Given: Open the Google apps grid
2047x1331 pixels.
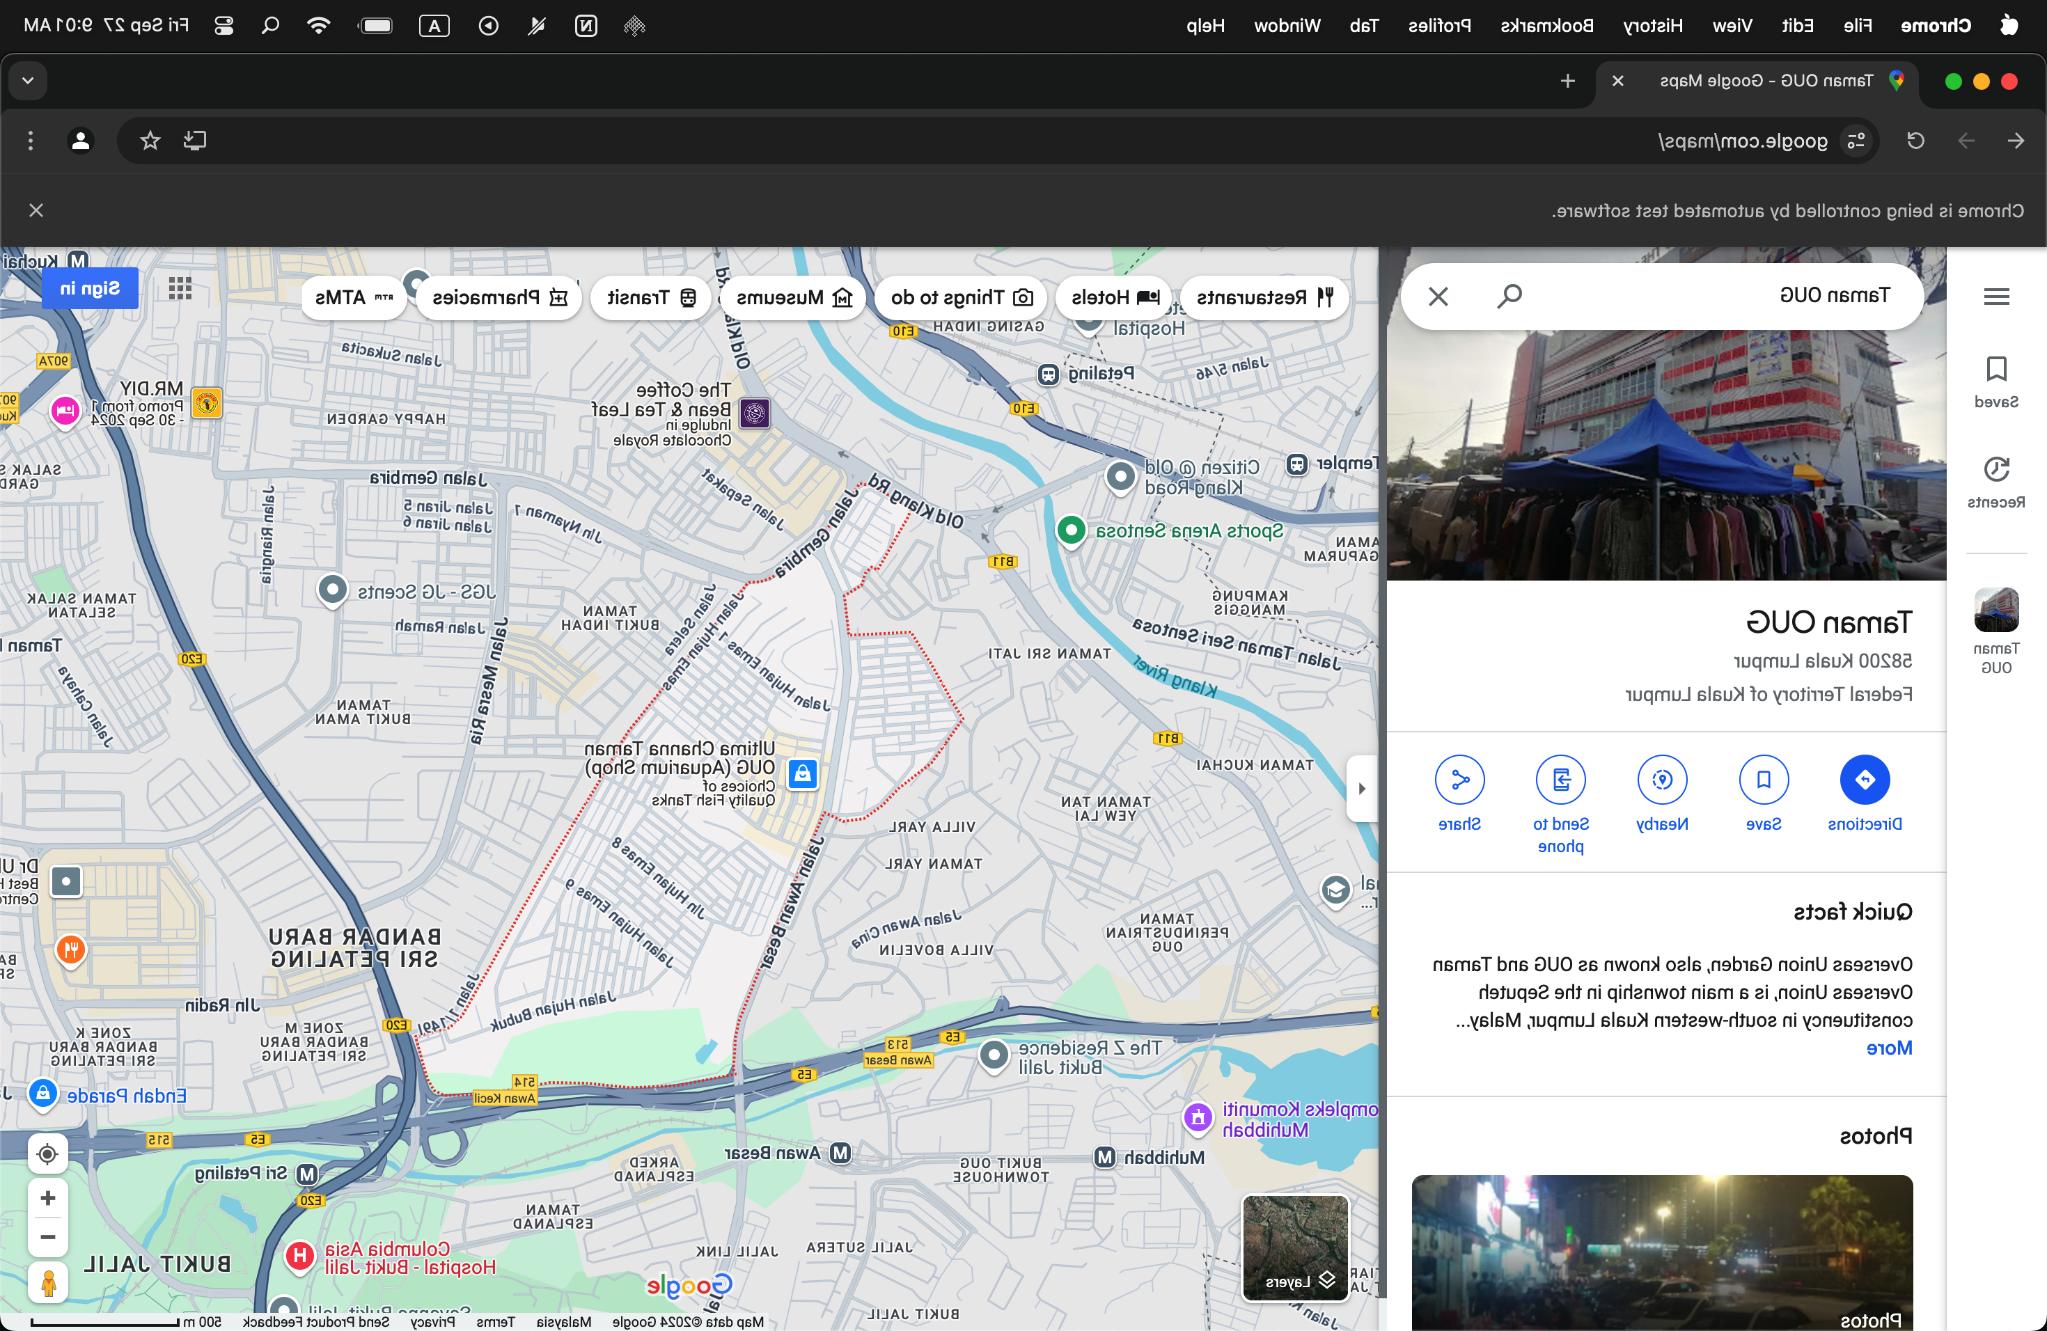Looking at the screenshot, I should click(x=180, y=289).
